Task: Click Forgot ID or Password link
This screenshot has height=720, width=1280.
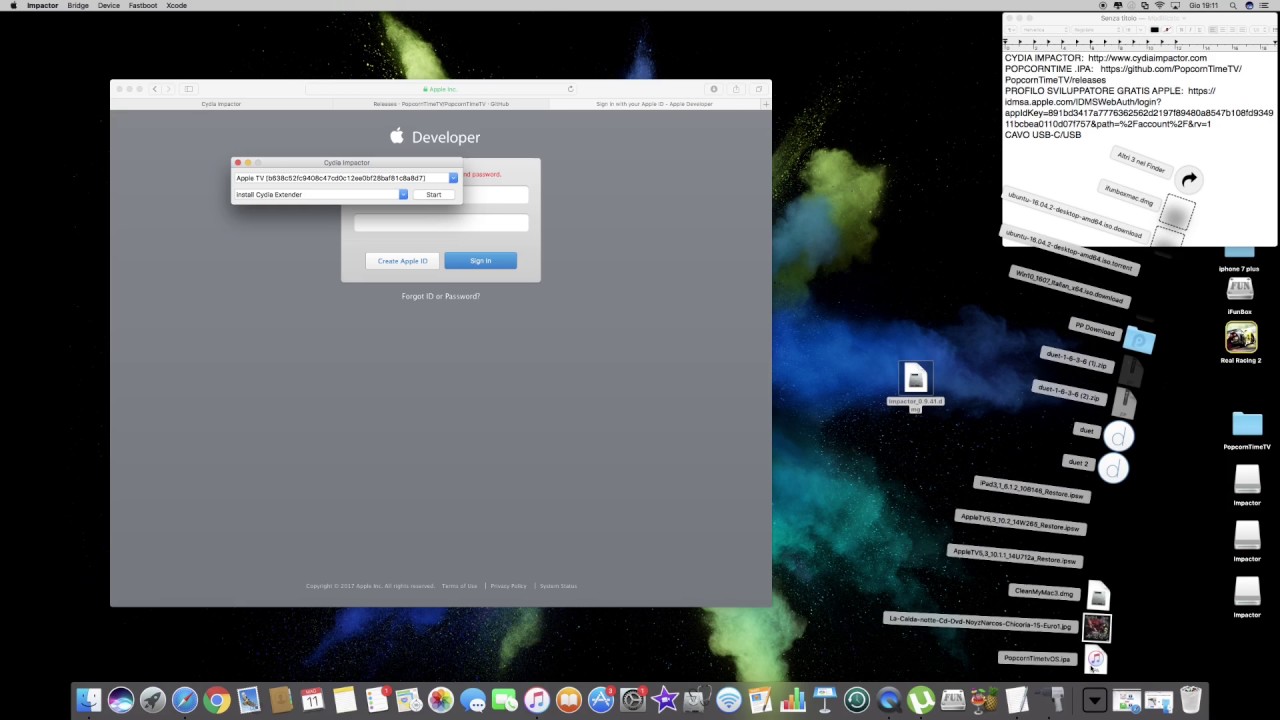Action: click(x=441, y=296)
